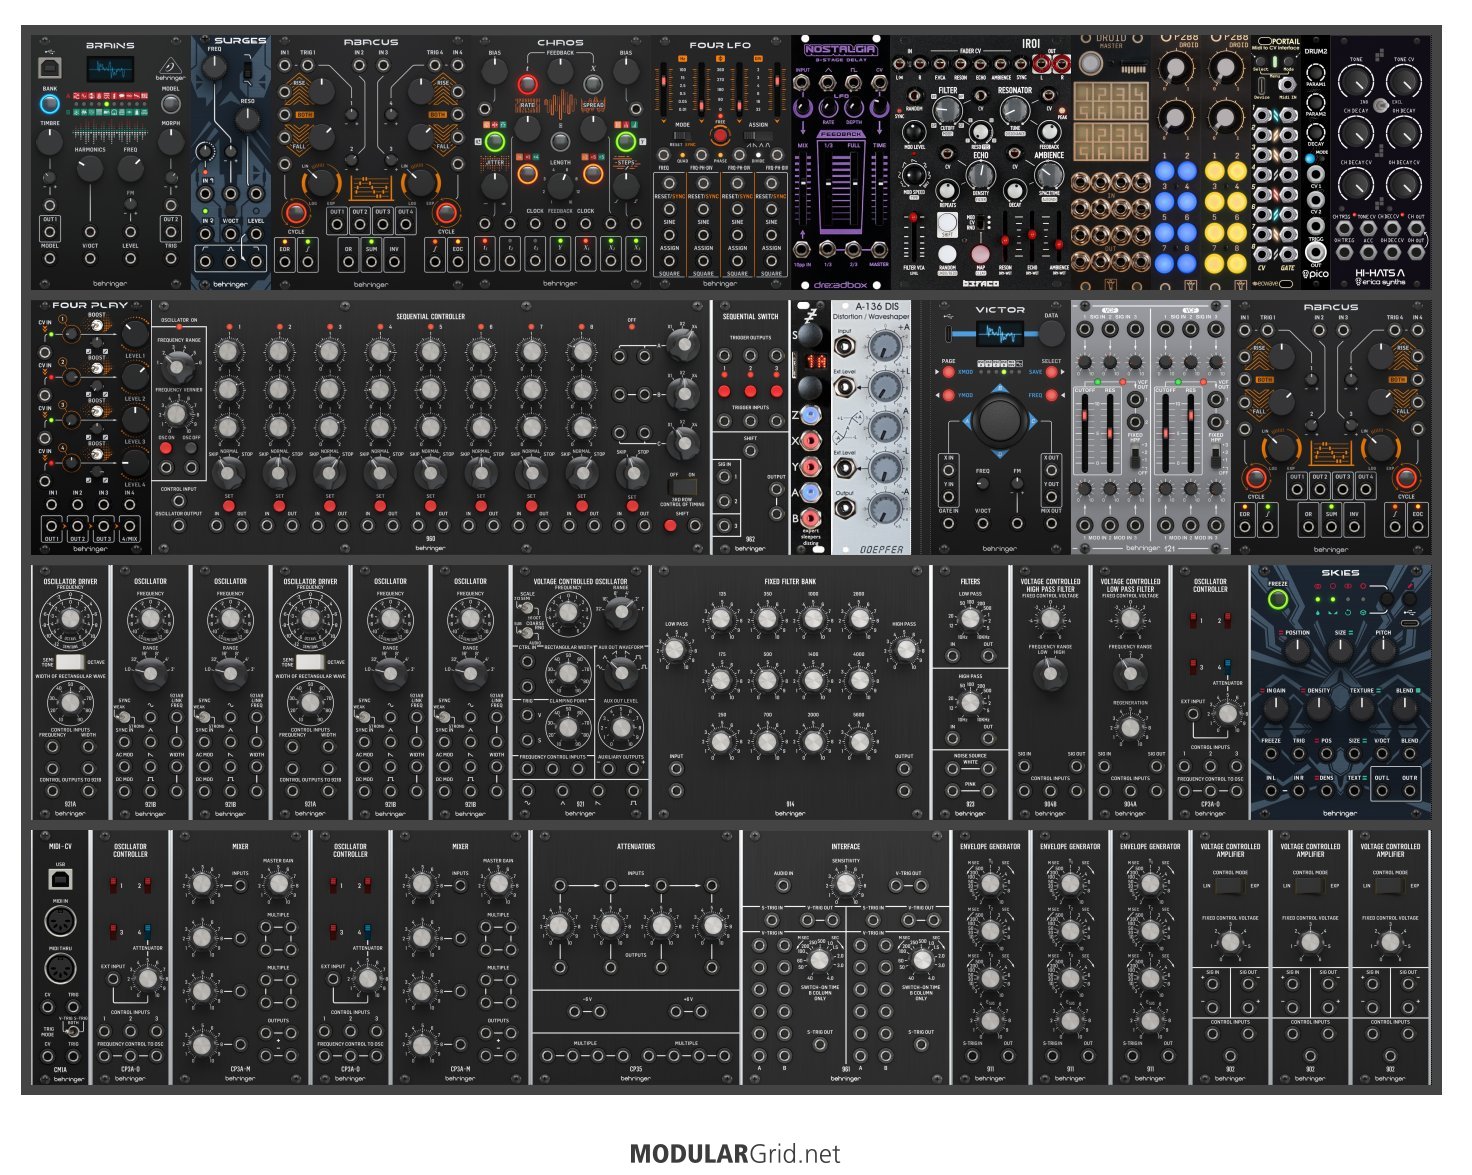
Task: Click the waveform display on the Brains module
Action: 109,70
